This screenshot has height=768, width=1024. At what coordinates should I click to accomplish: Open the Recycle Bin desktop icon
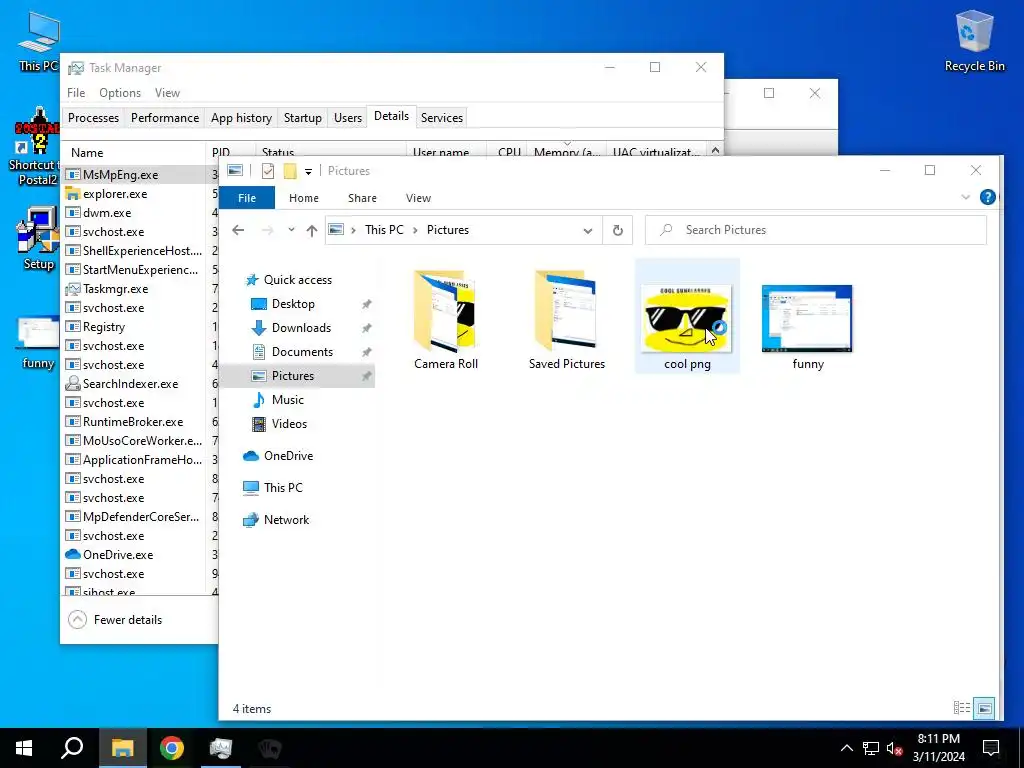click(974, 40)
